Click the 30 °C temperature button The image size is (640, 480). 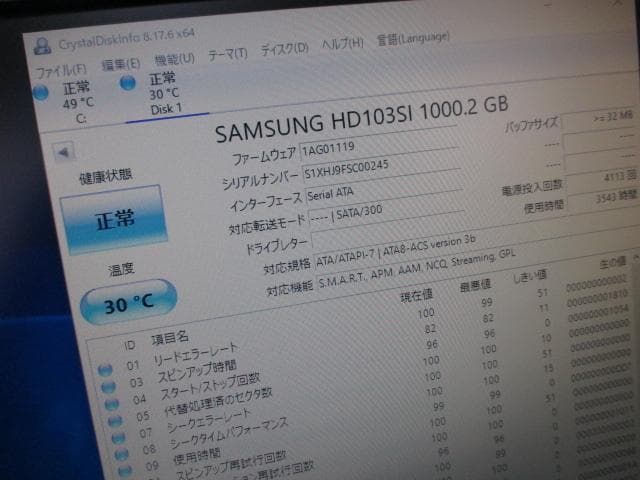(x=129, y=303)
